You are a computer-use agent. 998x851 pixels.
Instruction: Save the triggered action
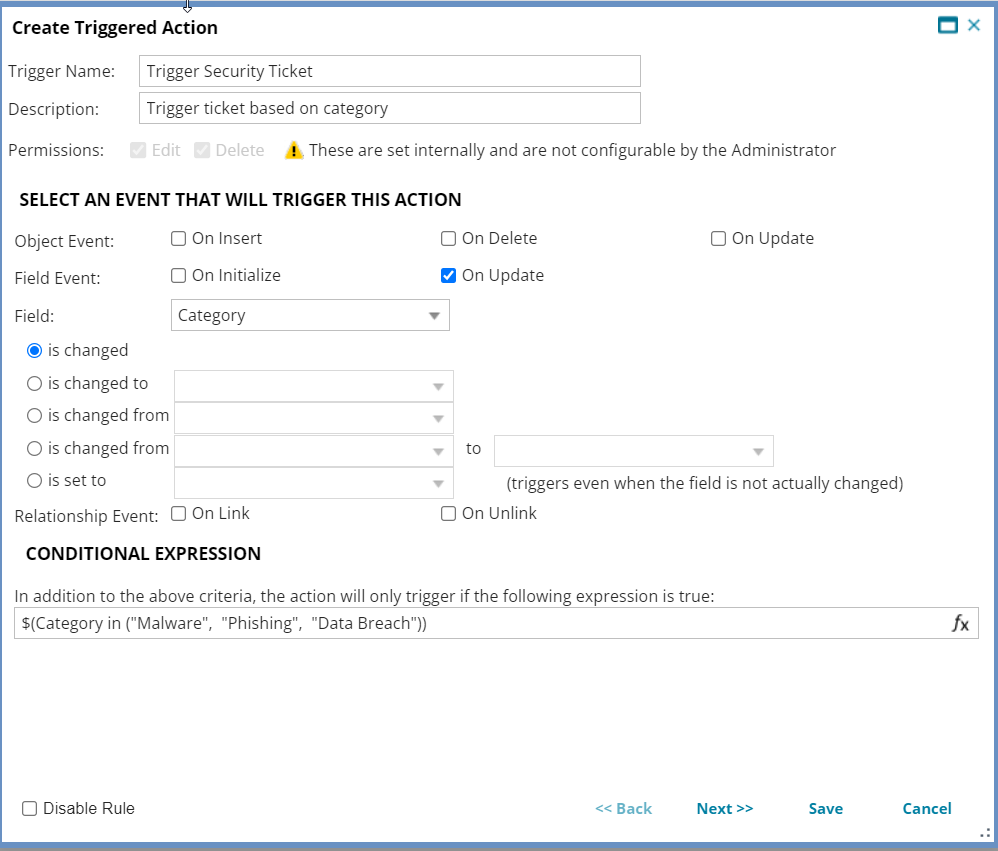pyautogui.click(x=825, y=808)
